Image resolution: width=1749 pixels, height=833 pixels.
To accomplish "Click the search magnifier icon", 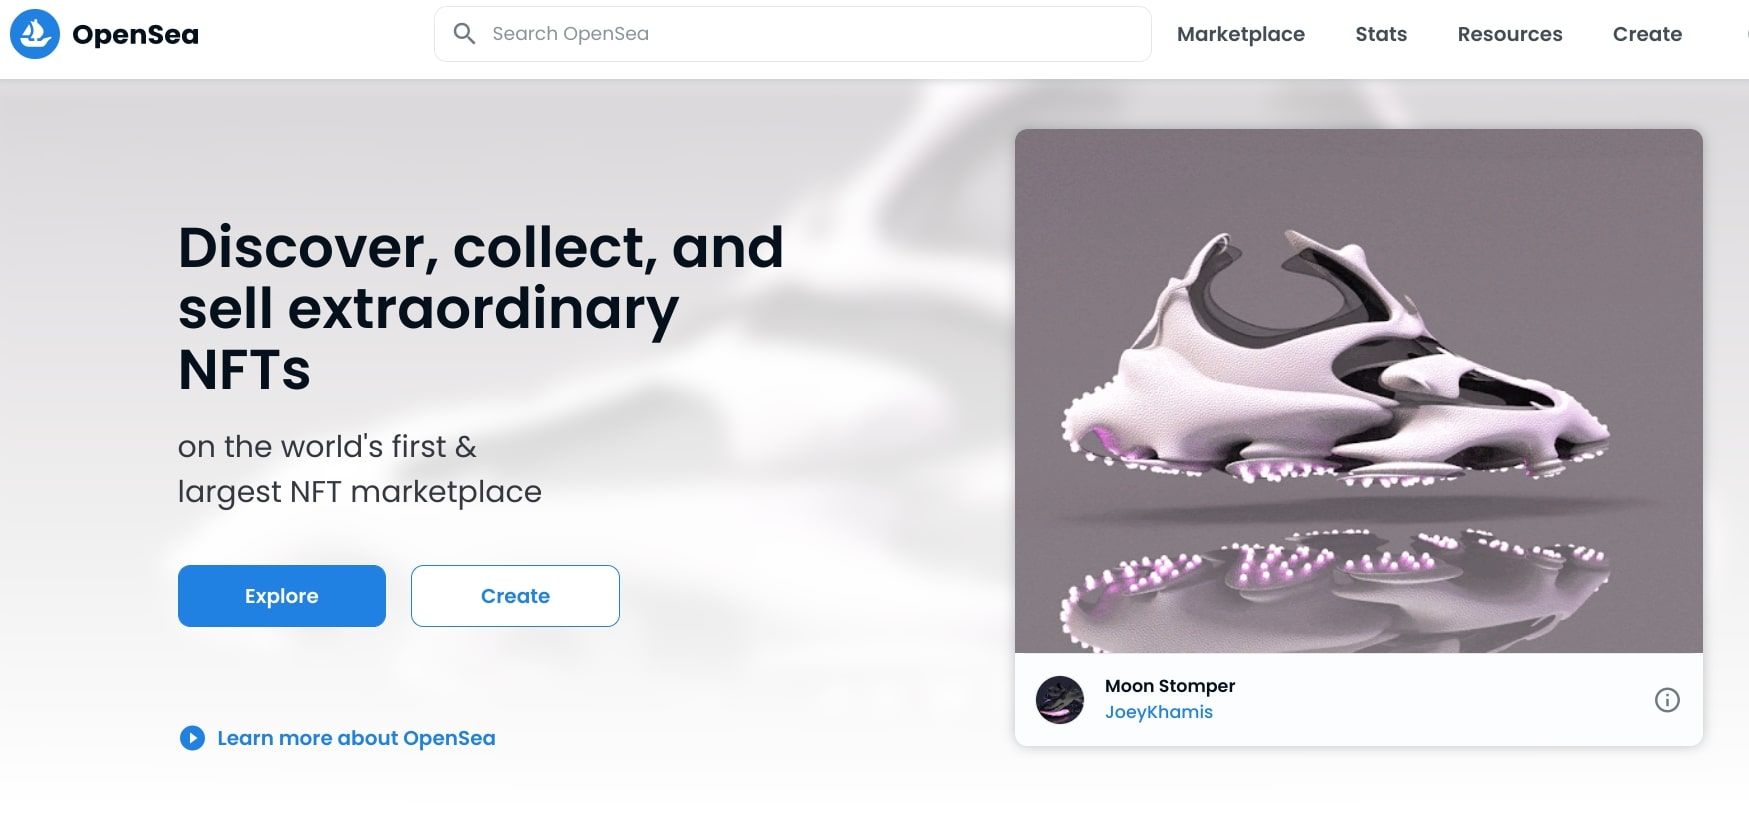I will click(464, 34).
